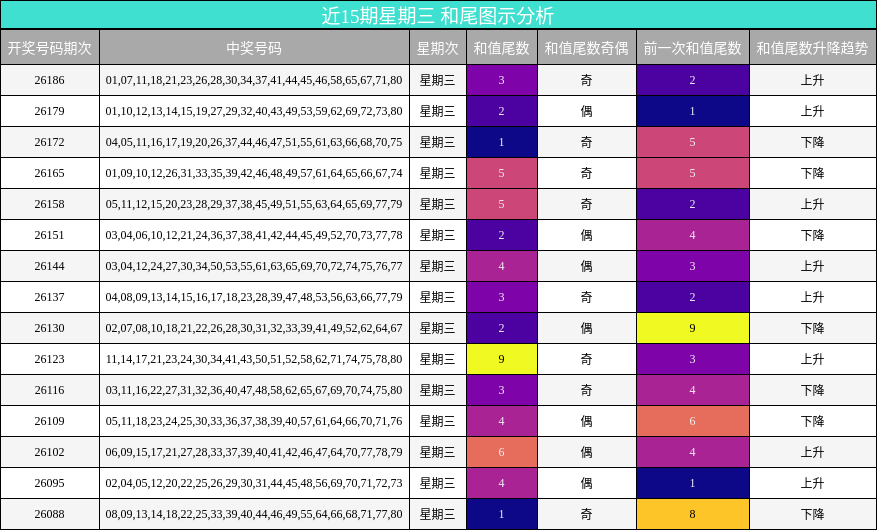Click the orange previous-tail cell 6 in row 26109
This screenshot has height=530, width=877.
693,421
